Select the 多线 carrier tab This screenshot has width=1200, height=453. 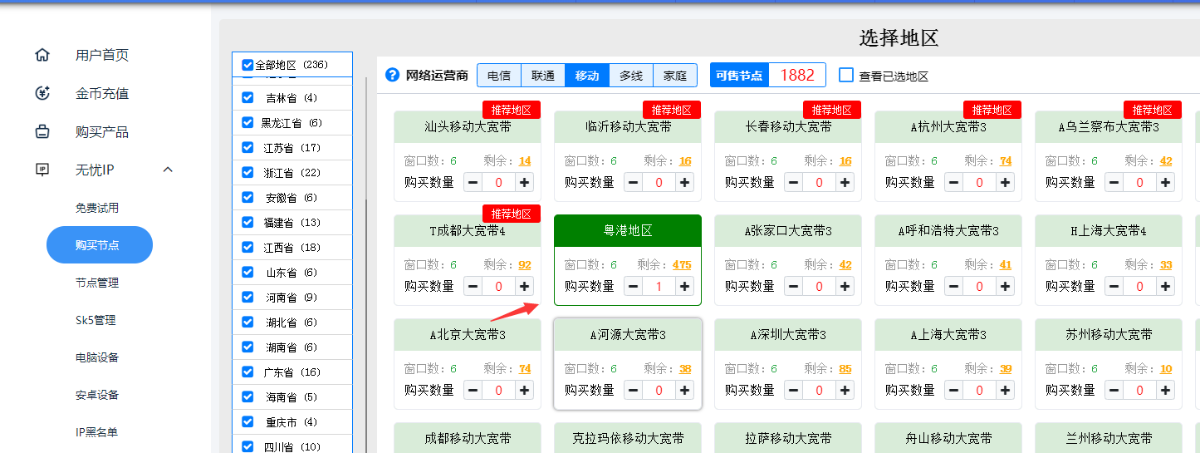(631, 75)
